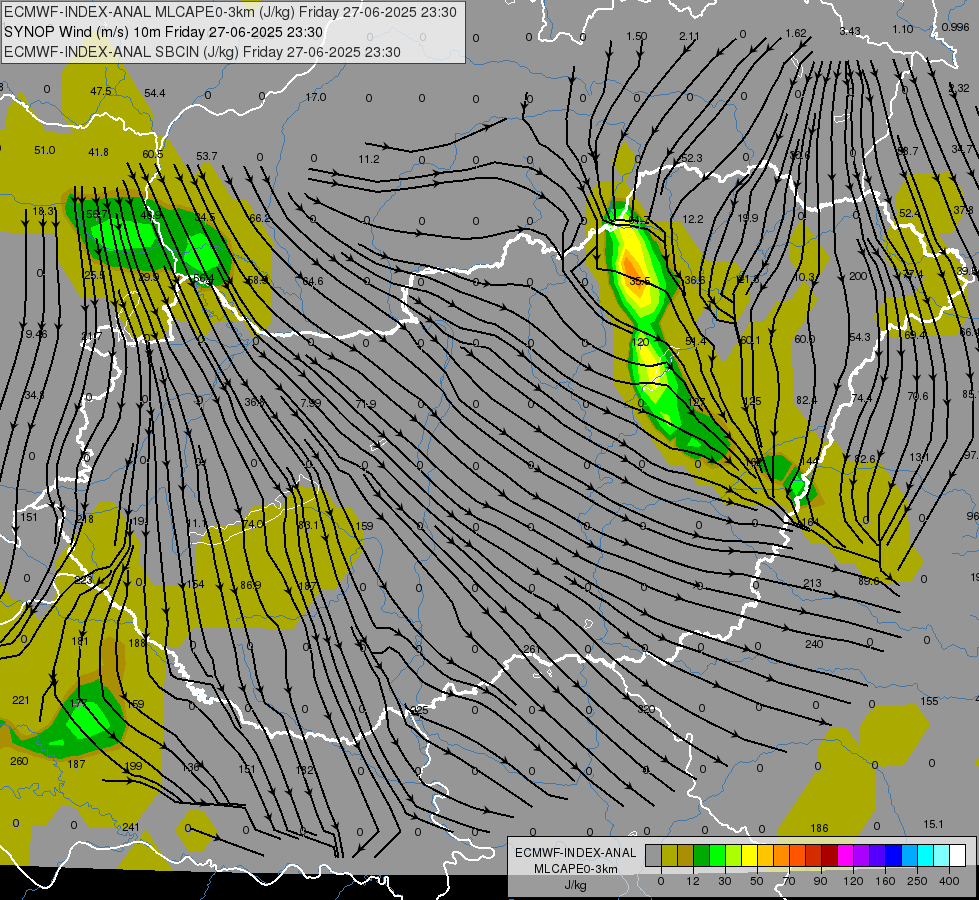Click the white swatch at the legend end
This screenshot has width=979, height=900.
tap(958, 855)
